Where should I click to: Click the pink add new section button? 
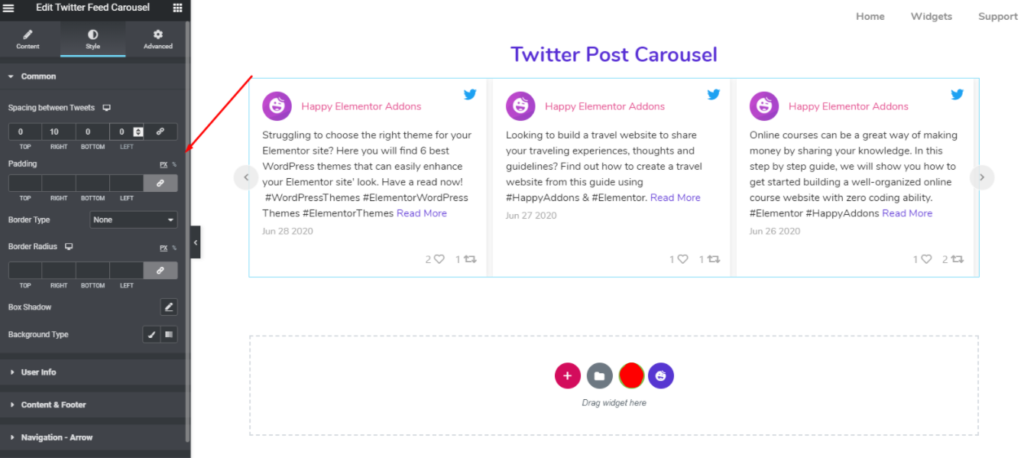pyautogui.click(x=567, y=376)
